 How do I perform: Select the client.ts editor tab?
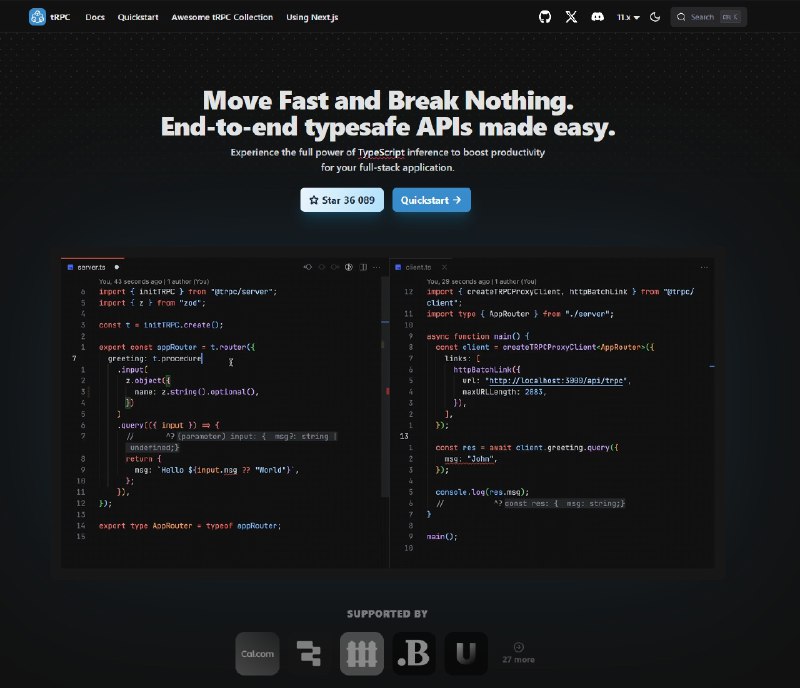tap(418, 267)
